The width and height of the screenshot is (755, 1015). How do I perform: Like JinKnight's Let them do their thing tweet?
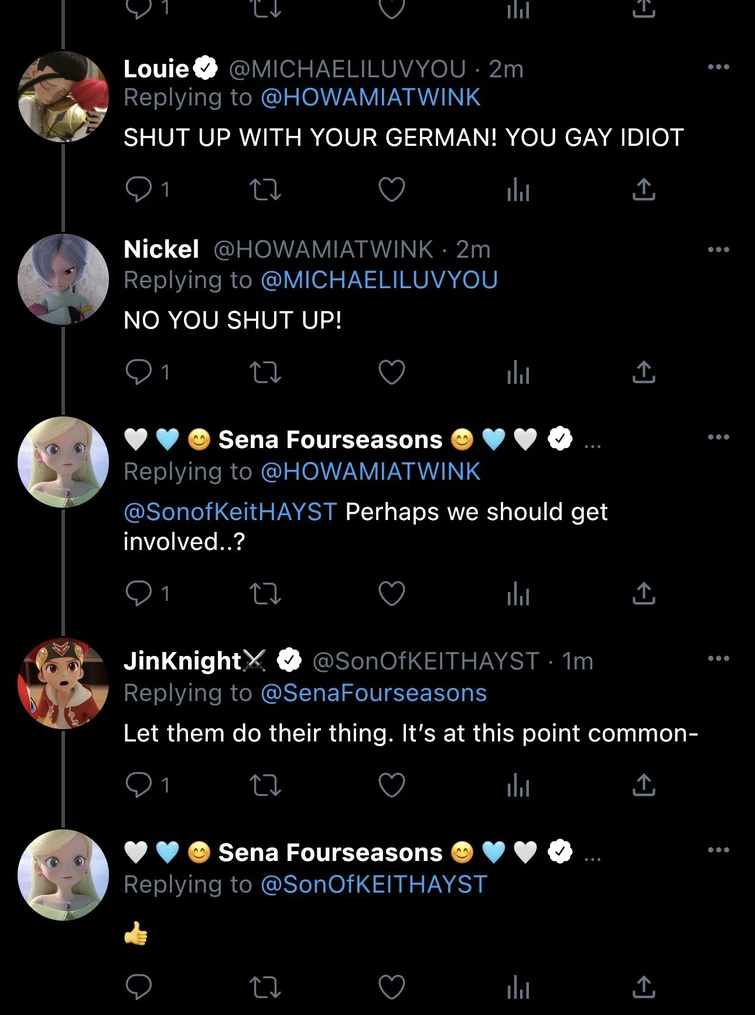coord(391,785)
